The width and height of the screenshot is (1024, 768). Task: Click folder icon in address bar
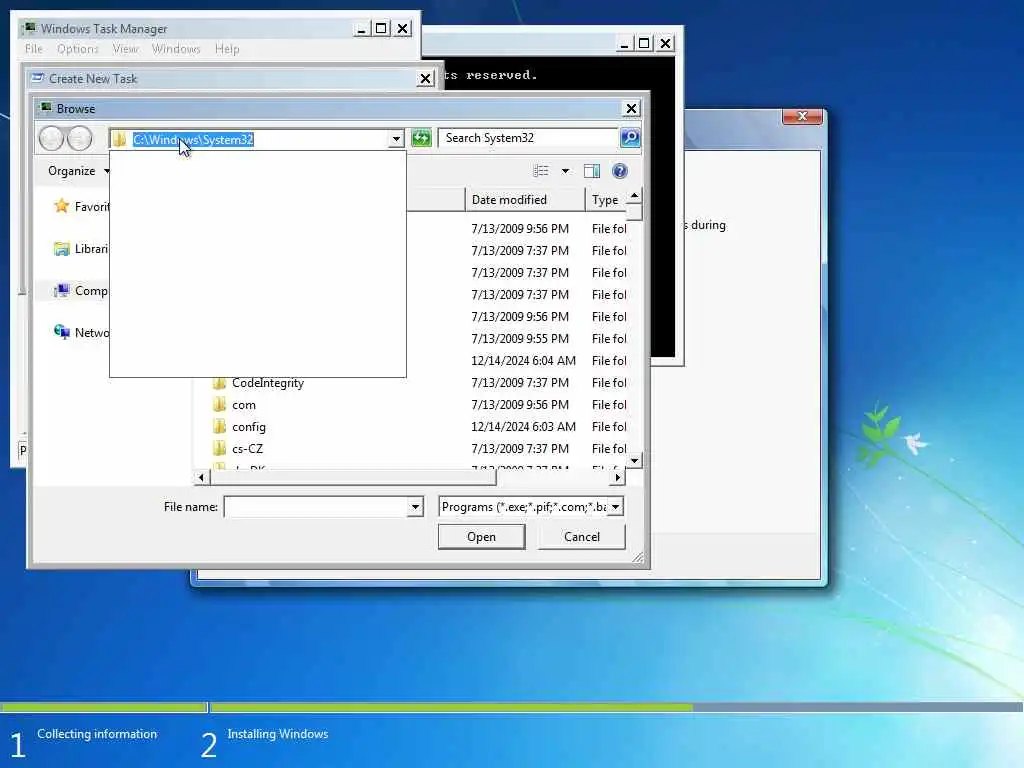(119, 139)
